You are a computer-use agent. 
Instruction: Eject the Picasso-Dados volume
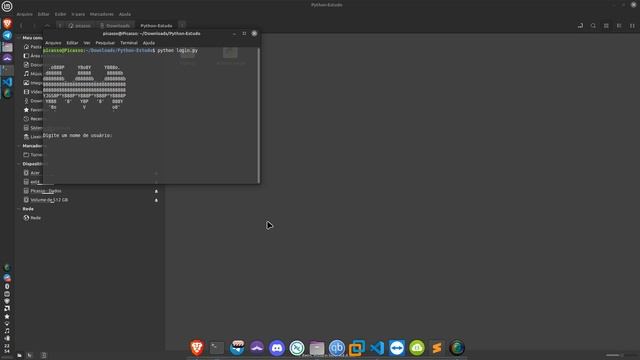(156, 191)
